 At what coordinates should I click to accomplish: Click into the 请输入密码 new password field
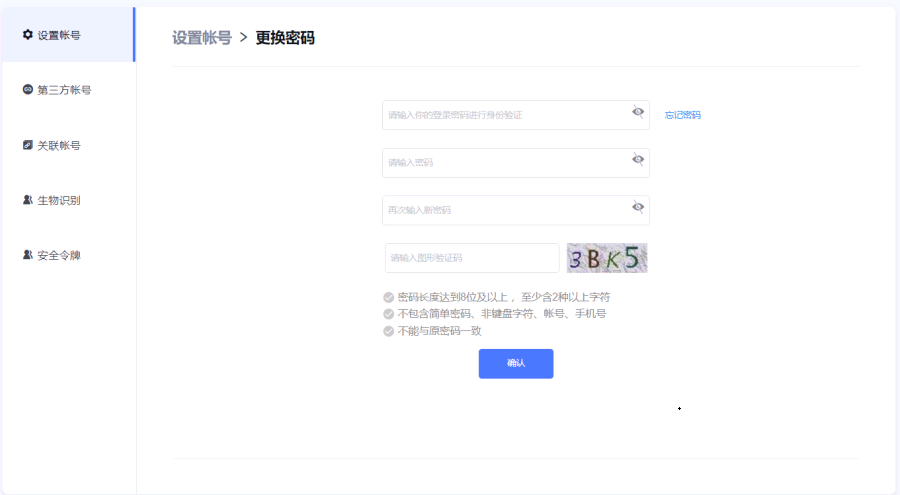tap(505, 163)
